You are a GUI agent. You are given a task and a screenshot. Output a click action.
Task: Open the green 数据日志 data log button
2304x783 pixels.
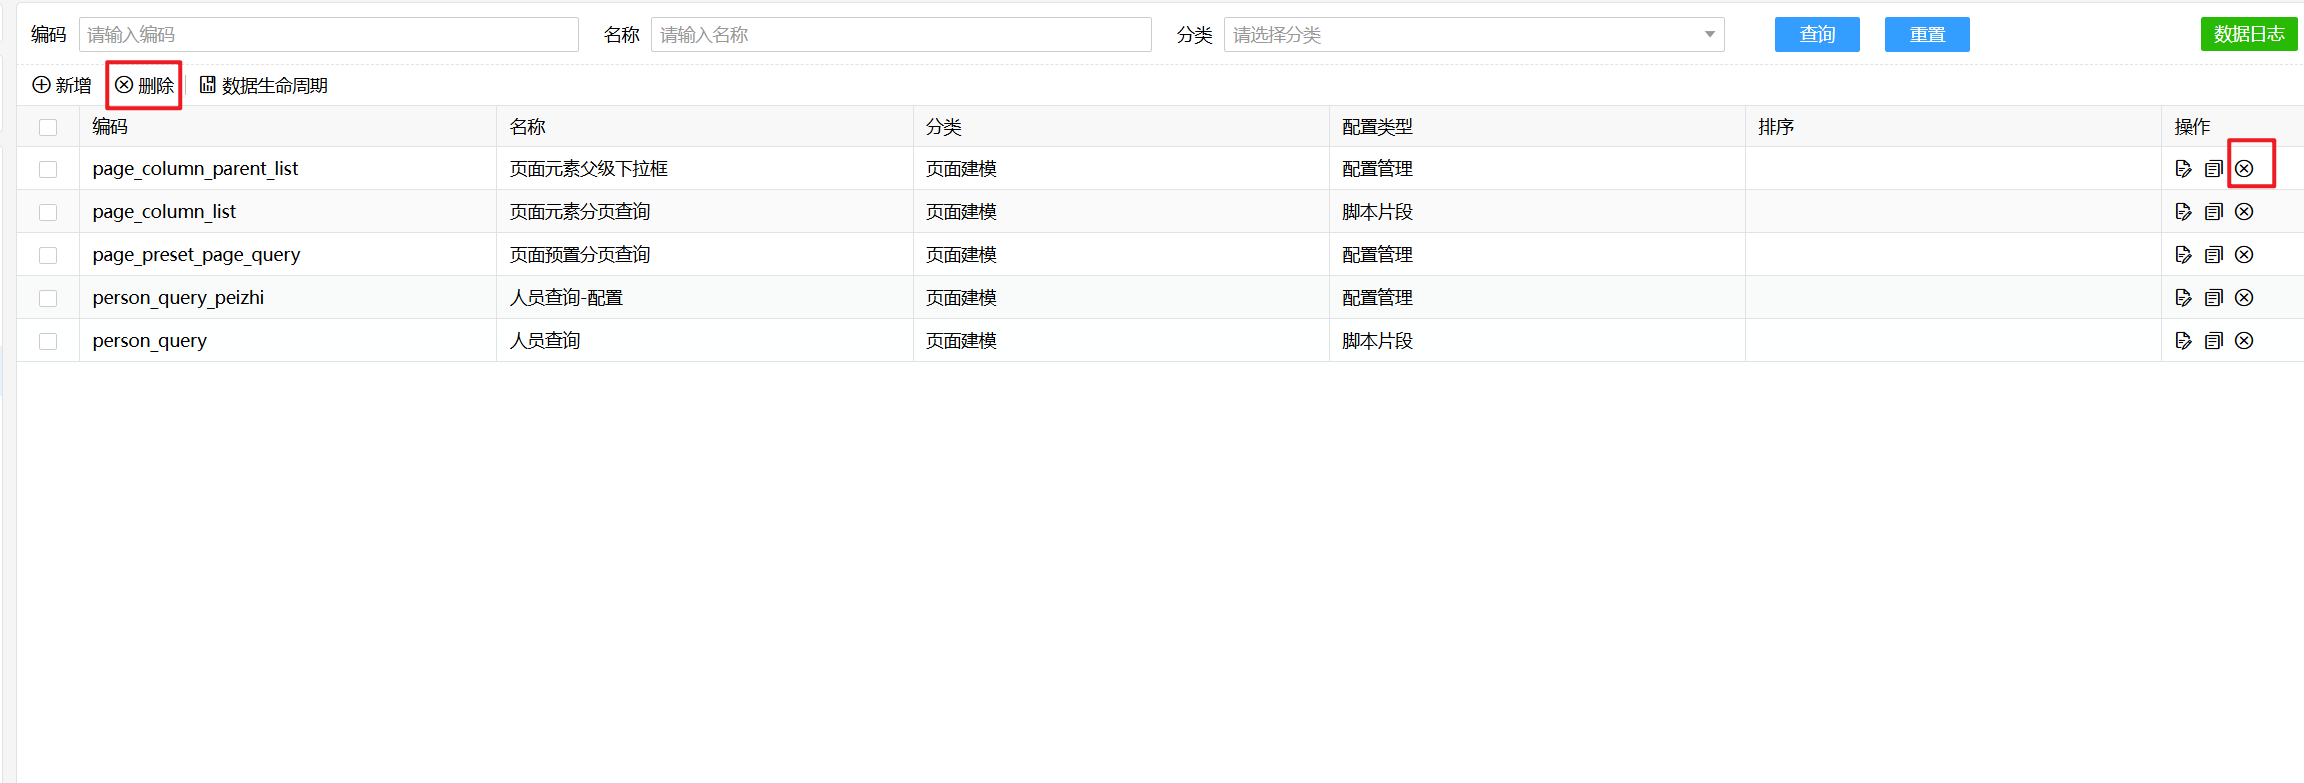point(2248,34)
